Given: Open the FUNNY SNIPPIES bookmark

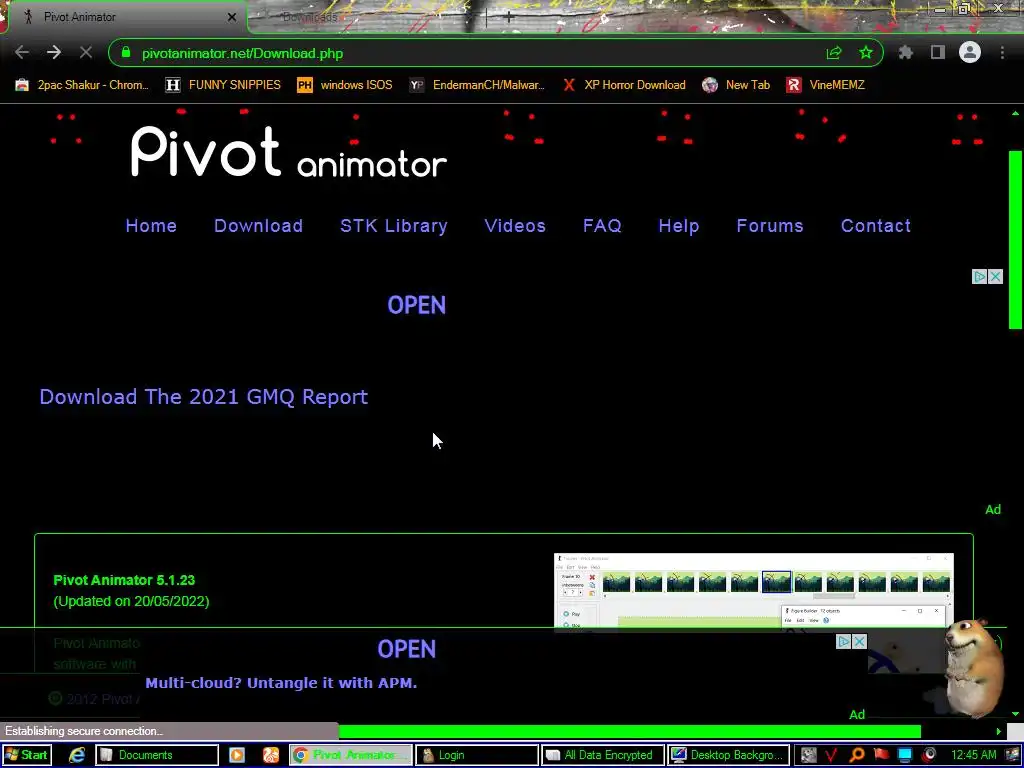Looking at the screenshot, I should point(223,85).
